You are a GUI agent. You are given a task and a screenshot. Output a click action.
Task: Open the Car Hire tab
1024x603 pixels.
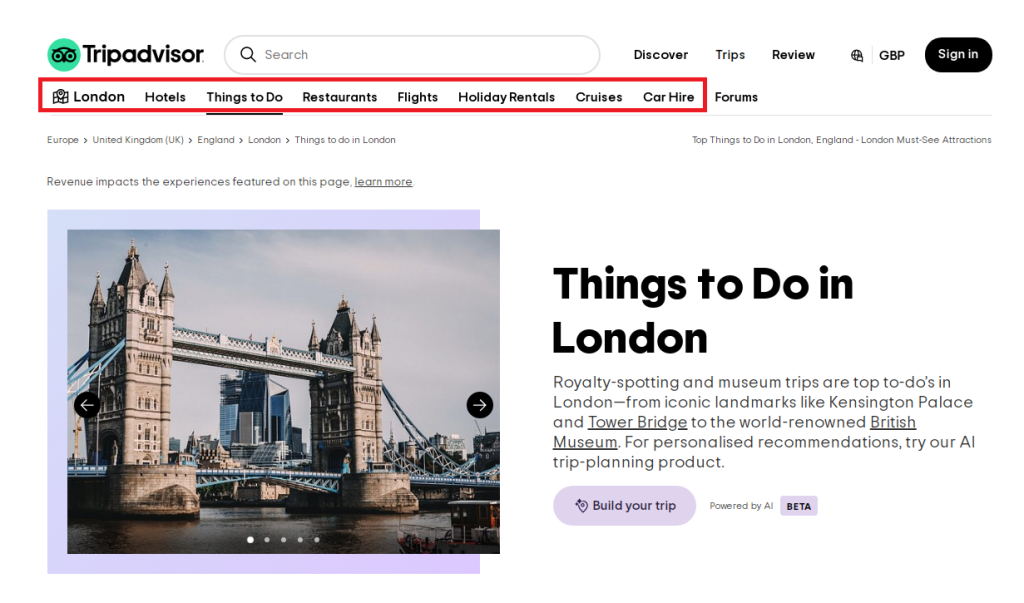click(x=668, y=97)
